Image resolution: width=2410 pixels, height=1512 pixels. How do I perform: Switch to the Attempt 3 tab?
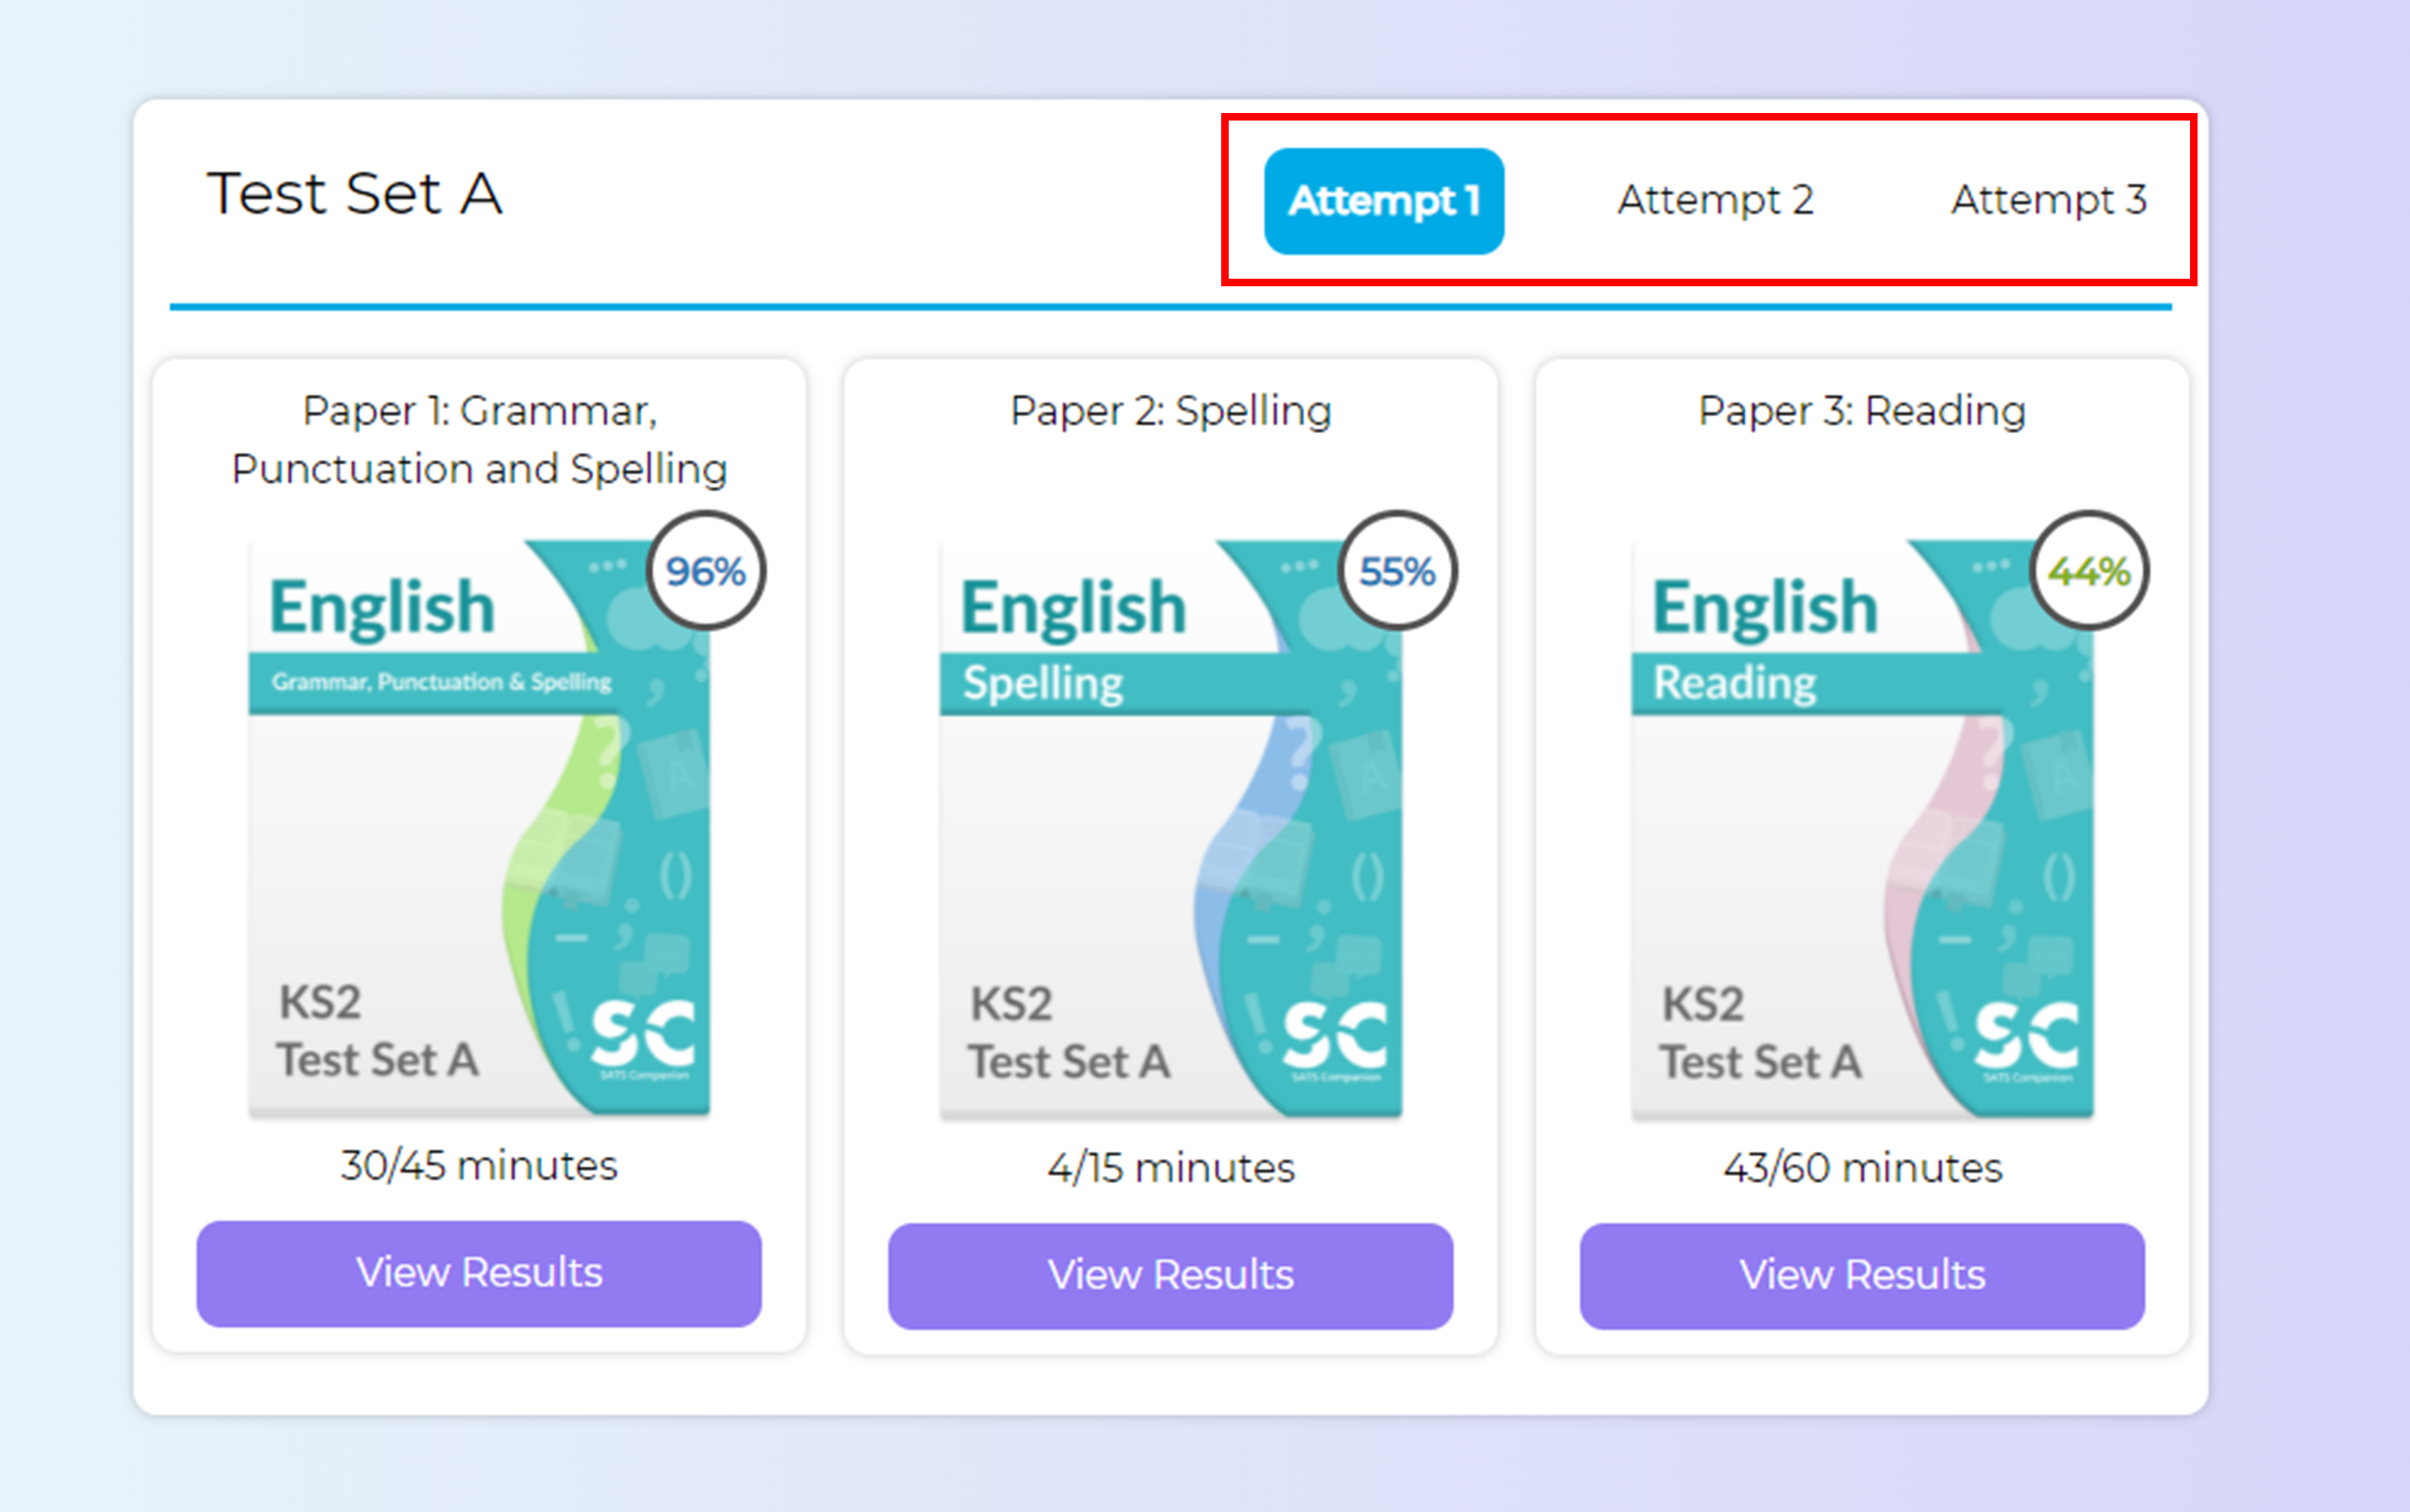pyautogui.click(x=2048, y=200)
